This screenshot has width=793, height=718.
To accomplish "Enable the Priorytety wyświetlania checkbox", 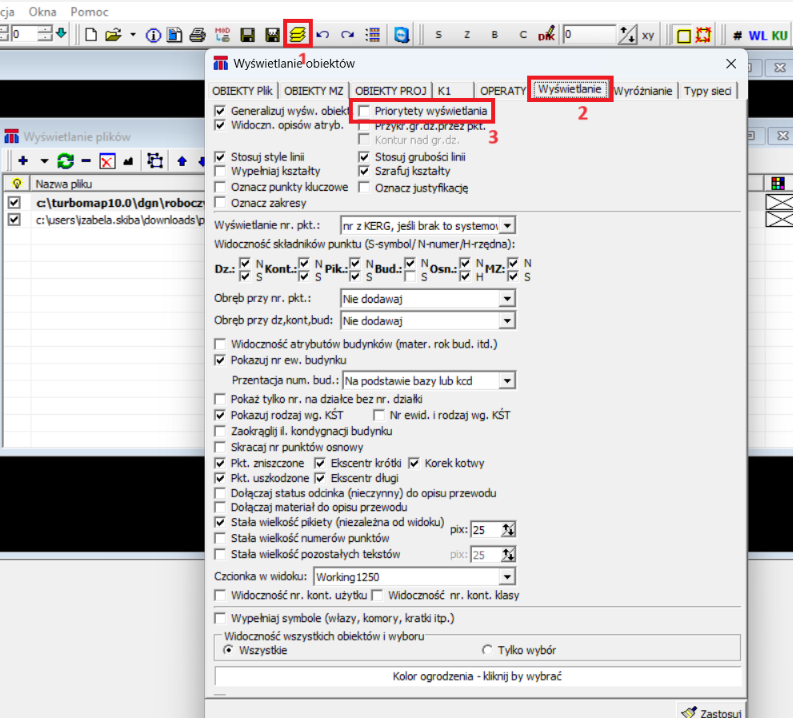I will (x=366, y=111).
